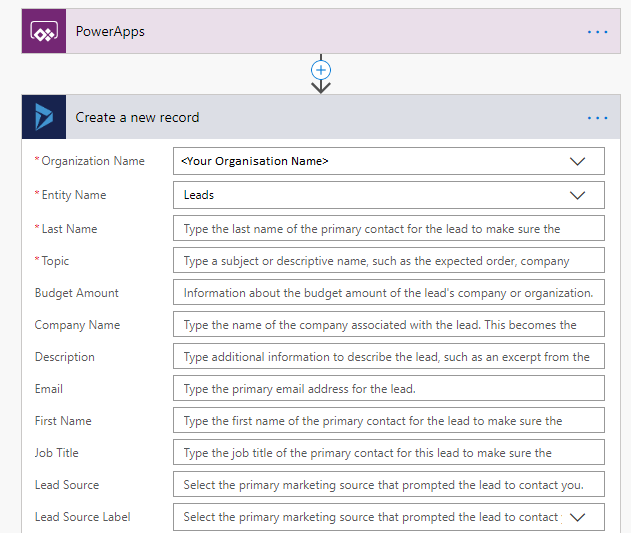Viewport: 631px width, 533px height.
Task: Open the PowerApps step ellipsis menu
Action: (597, 32)
